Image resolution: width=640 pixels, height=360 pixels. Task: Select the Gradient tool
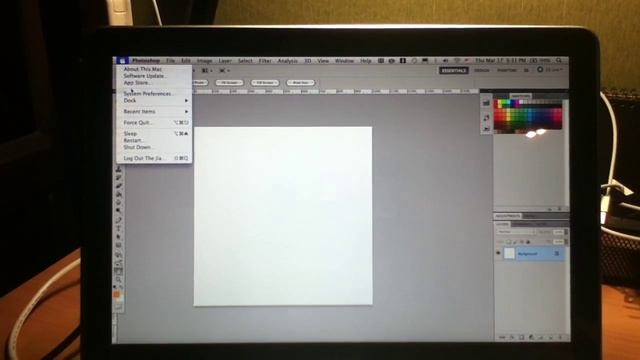[118, 194]
